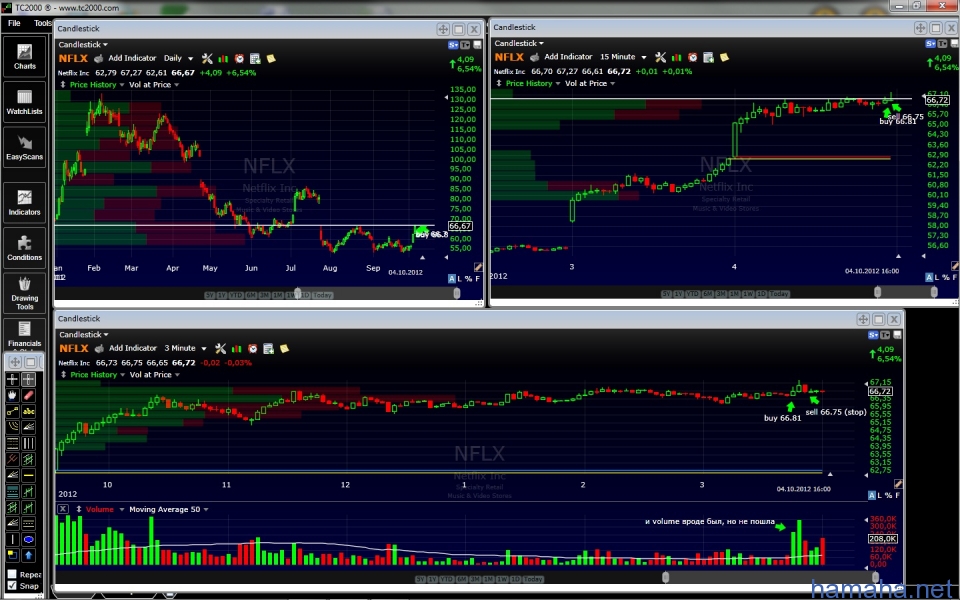The image size is (960, 600).
Task: Open Candlestick dropdown in Daily chart
Action: [83, 44]
